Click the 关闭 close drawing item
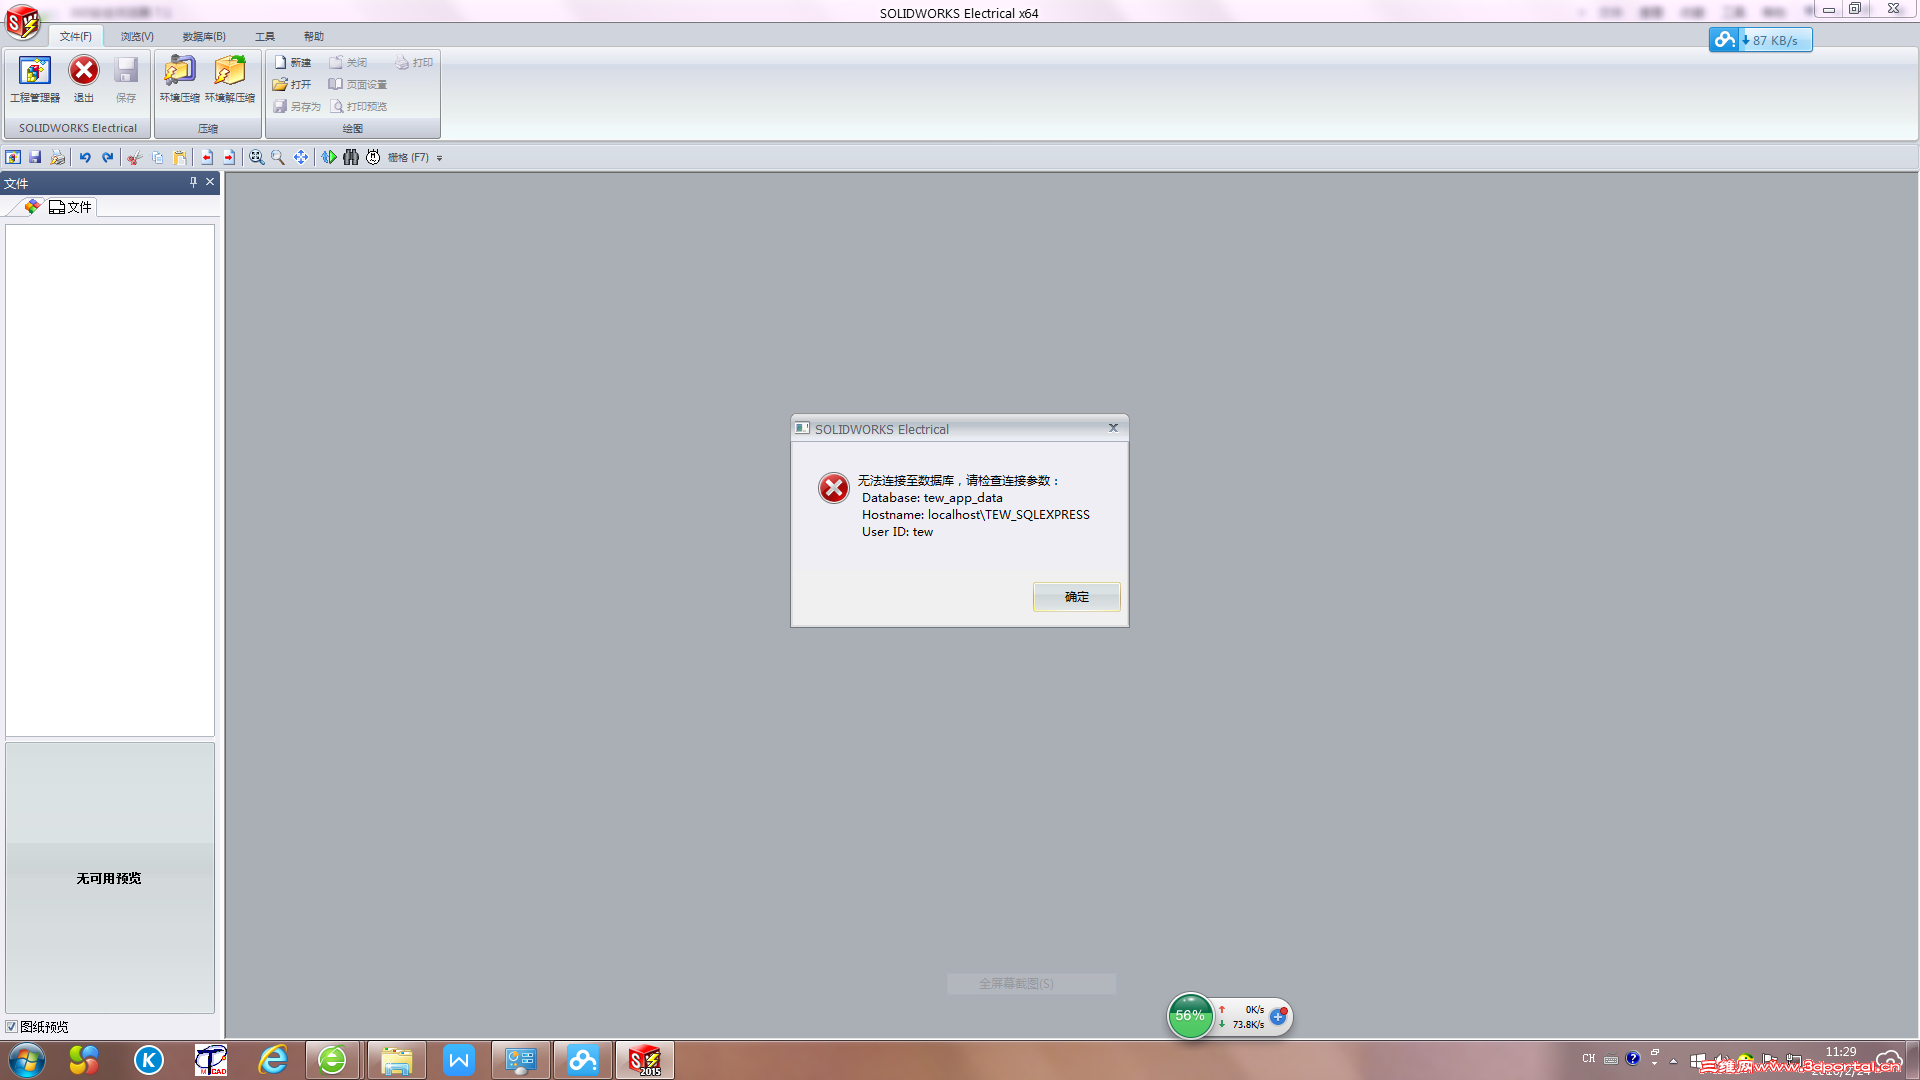Screen dimensions: 1920x1080 click(x=349, y=62)
